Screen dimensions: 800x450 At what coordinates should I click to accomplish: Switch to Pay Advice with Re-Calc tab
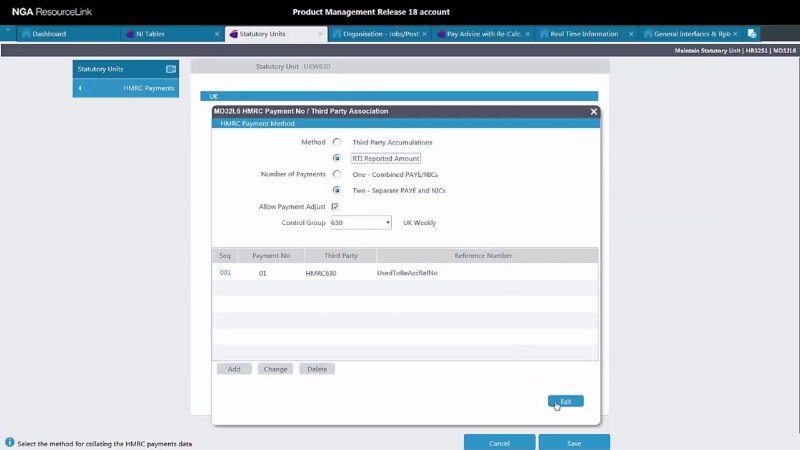click(x=478, y=33)
